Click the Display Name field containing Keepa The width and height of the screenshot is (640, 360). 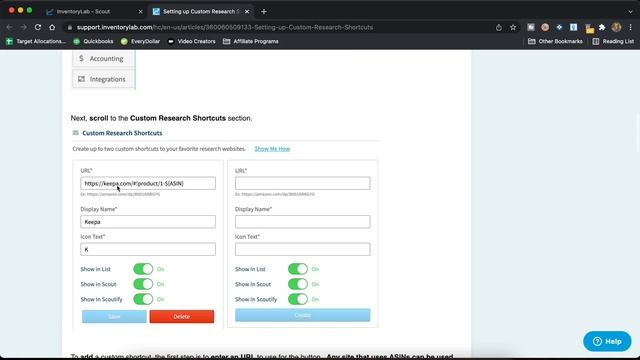pyautogui.click(x=148, y=222)
